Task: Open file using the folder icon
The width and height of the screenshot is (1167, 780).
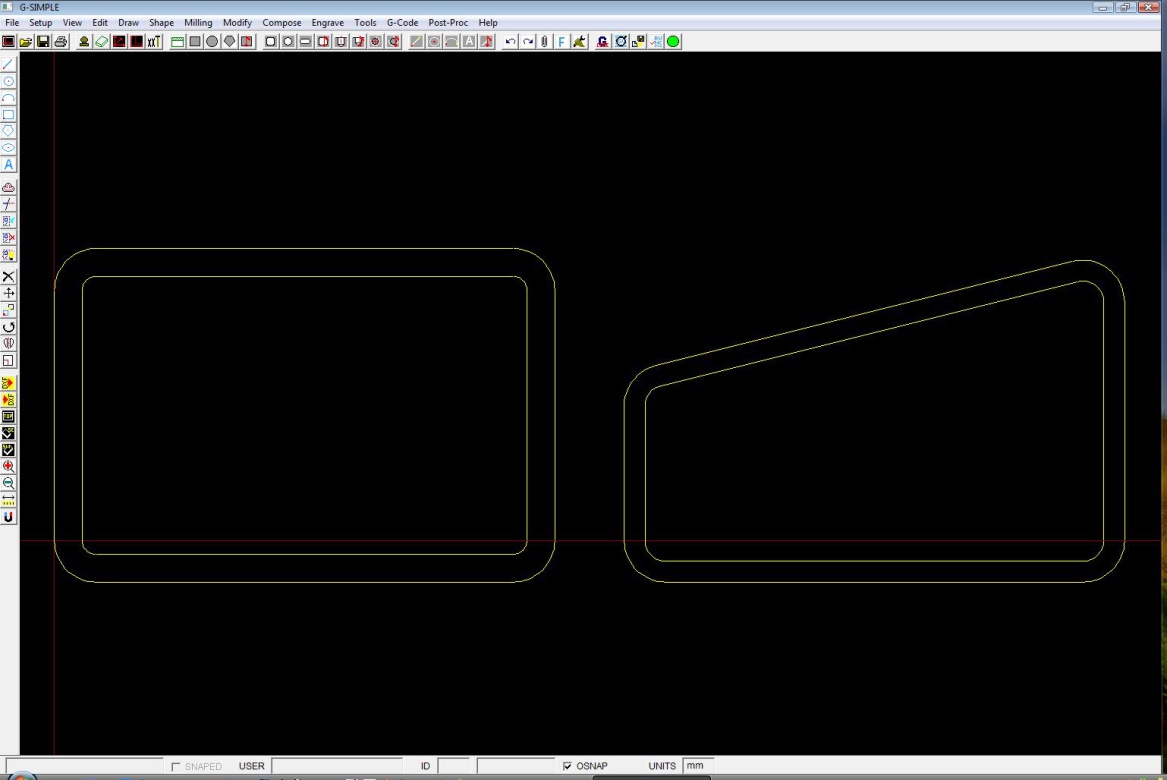Action: [x=26, y=42]
